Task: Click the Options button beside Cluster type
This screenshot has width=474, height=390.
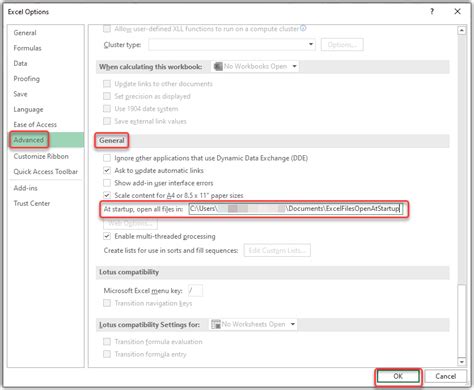Action: [342, 45]
